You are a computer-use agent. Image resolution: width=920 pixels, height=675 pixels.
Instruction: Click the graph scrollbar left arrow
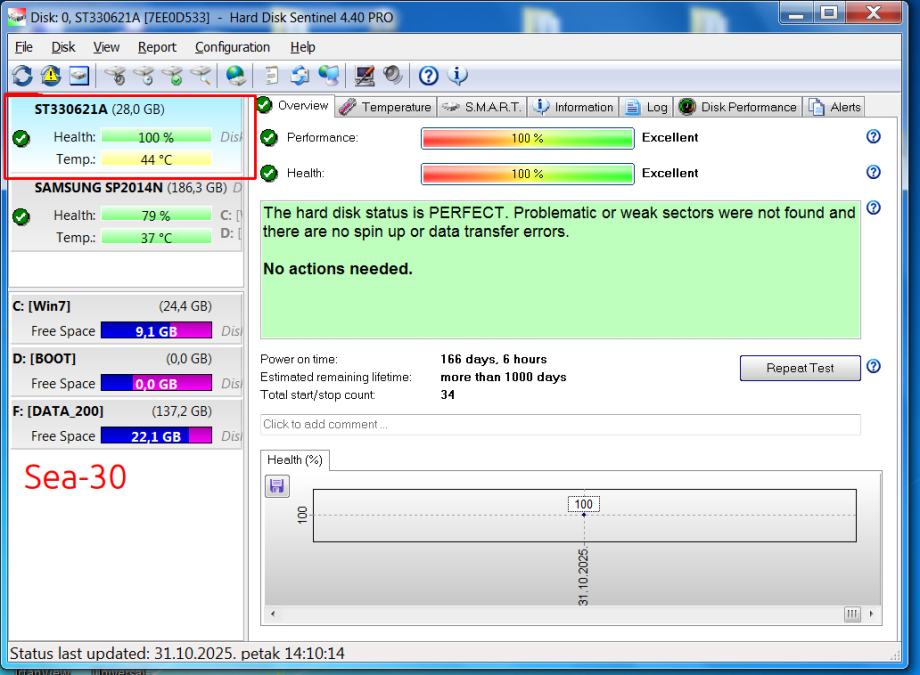tap(273, 614)
